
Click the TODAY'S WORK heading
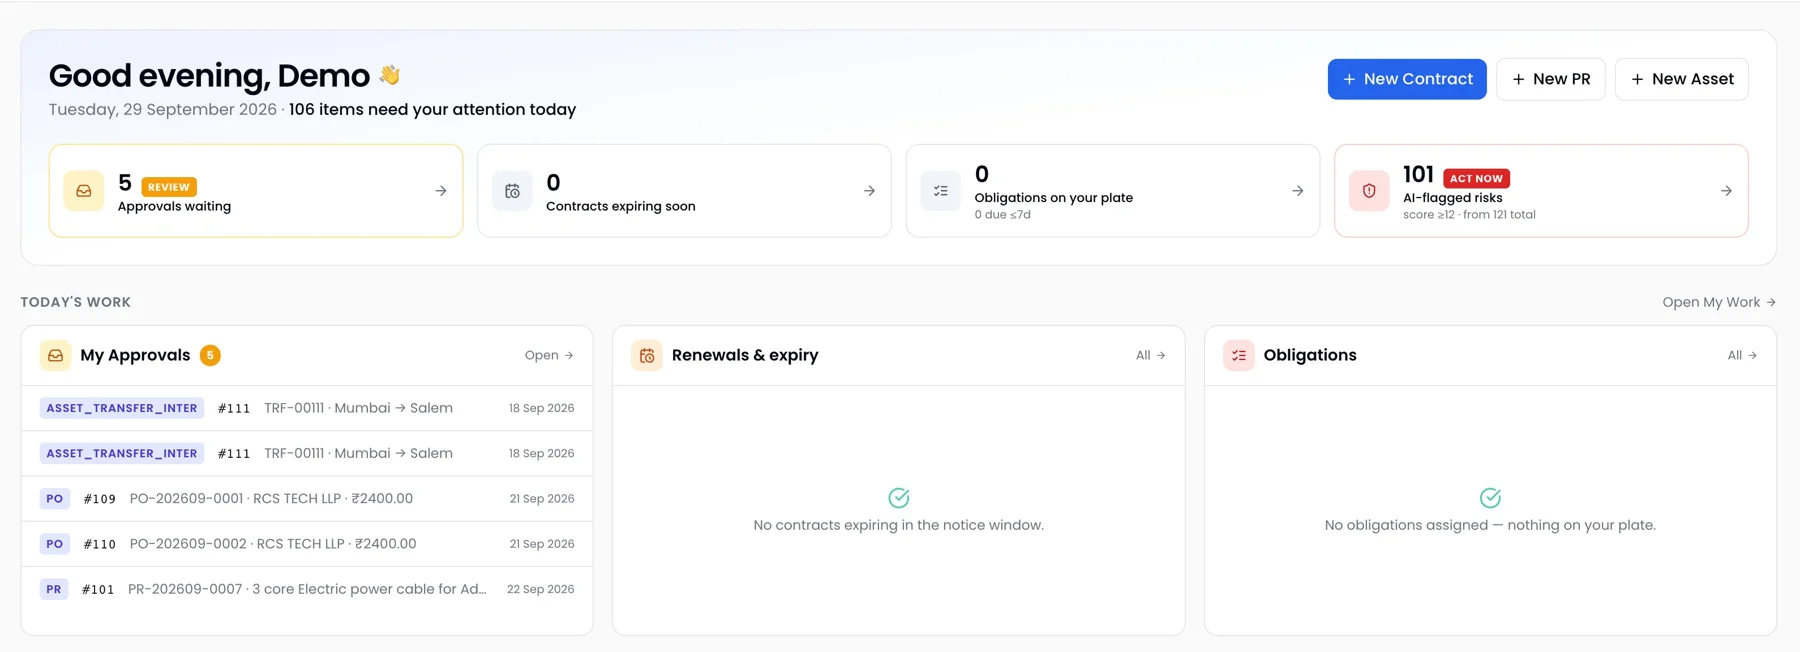click(x=76, y=302)
